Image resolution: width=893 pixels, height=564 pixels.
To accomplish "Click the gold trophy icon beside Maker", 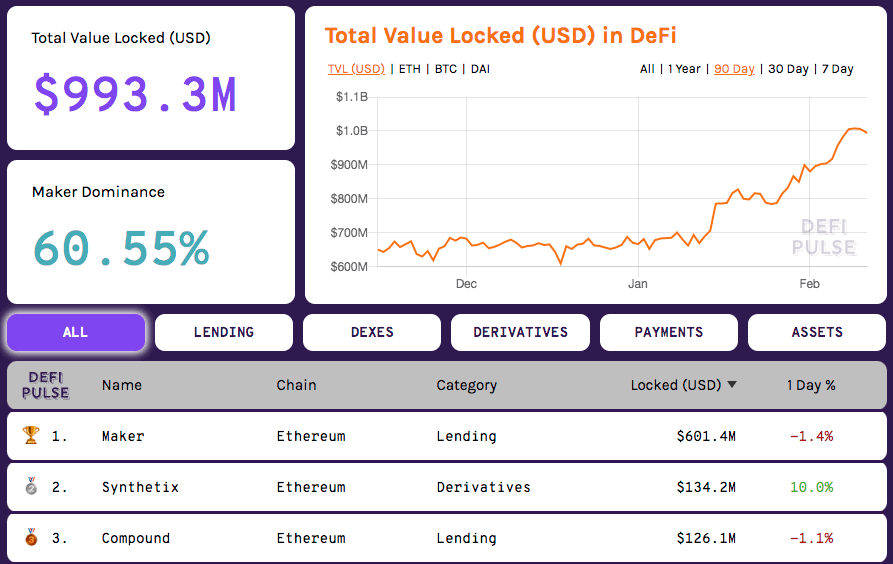I will point(30,436).
